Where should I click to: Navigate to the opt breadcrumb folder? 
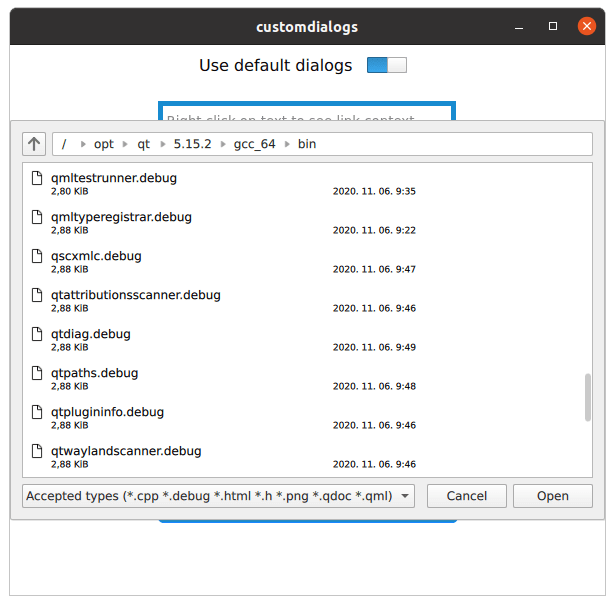(104, 144)
